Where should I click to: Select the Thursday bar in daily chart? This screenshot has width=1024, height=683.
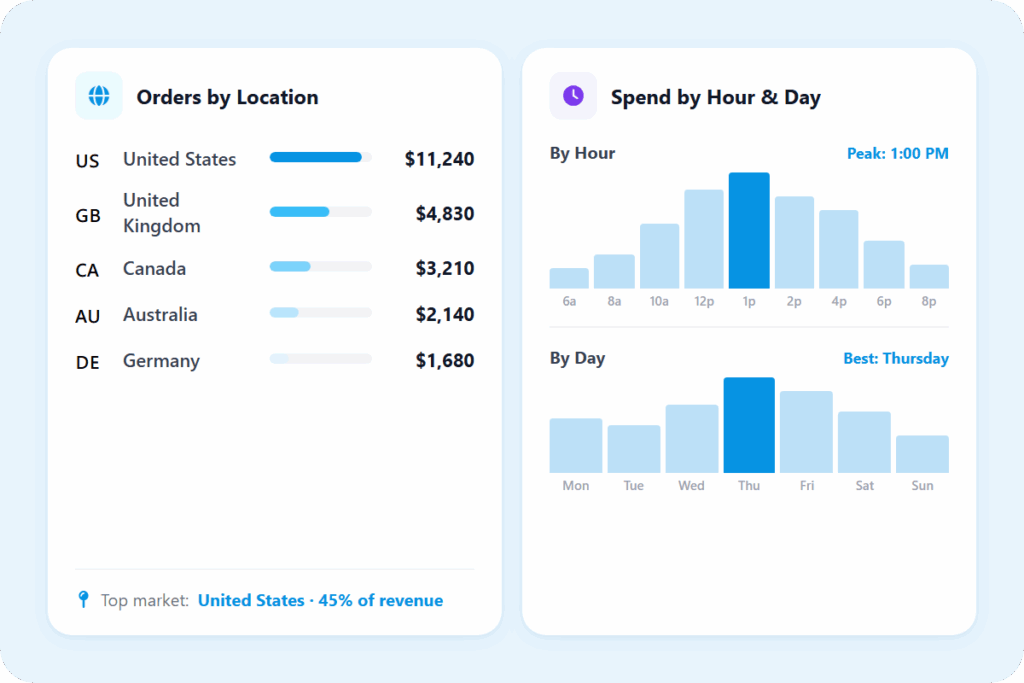(749, 425)
